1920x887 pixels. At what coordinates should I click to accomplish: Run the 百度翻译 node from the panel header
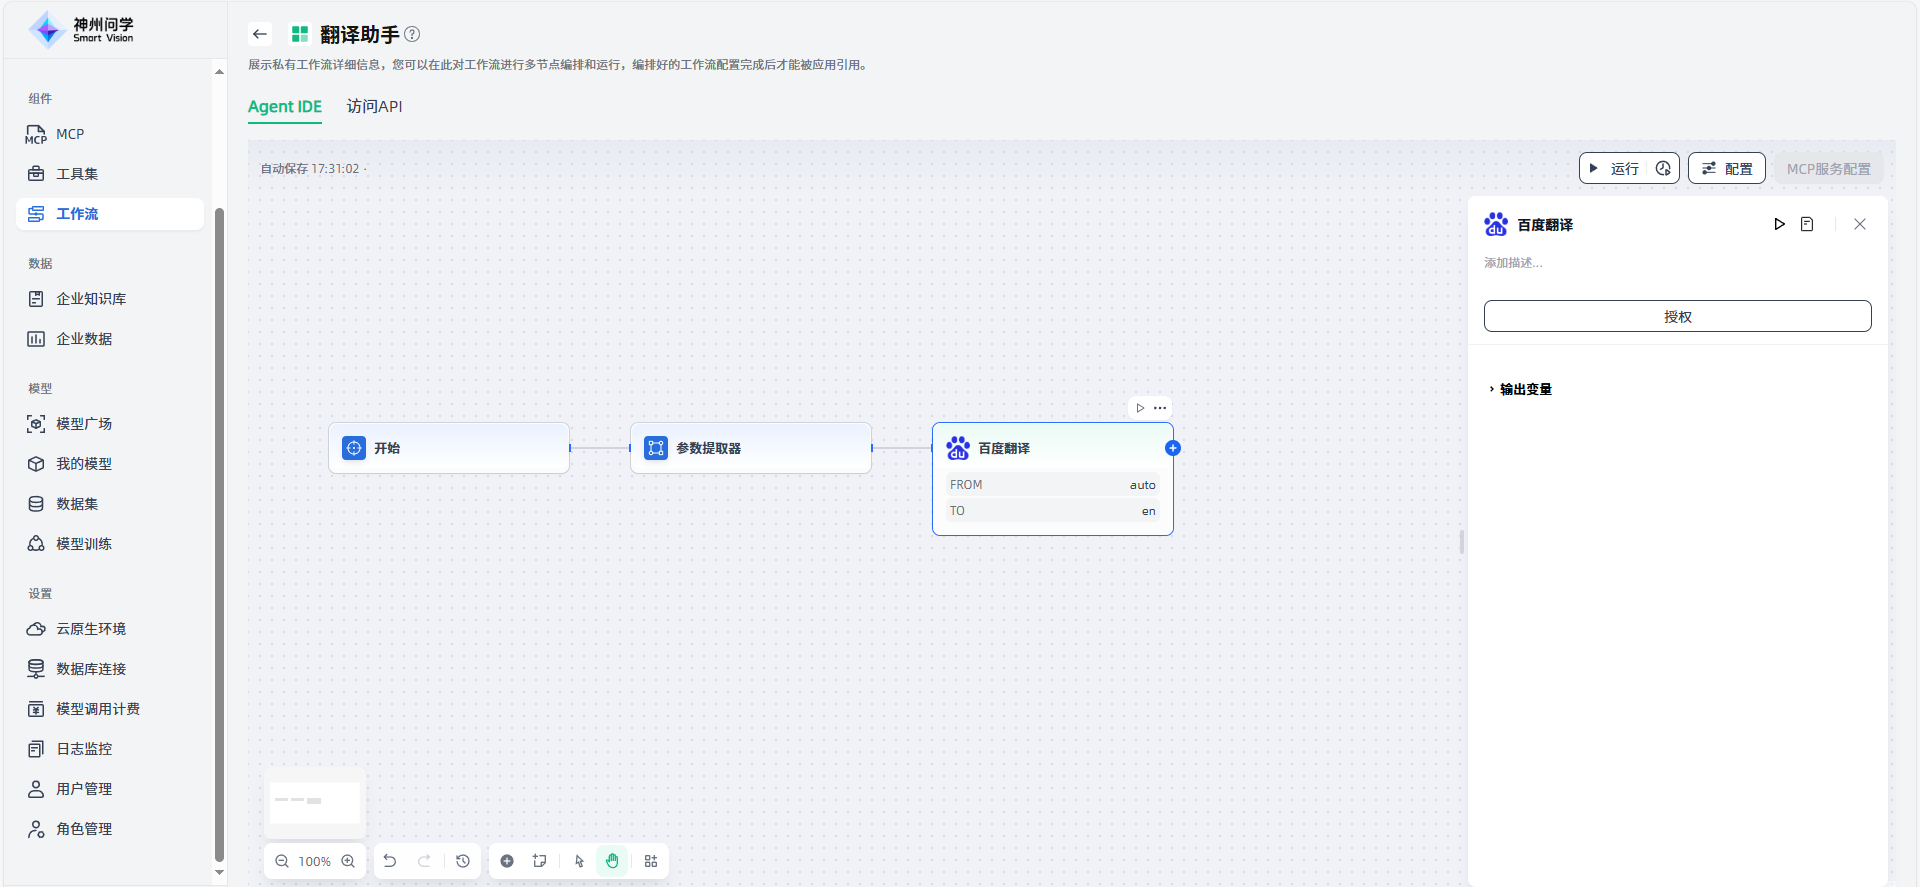(x=1779, y=224)
